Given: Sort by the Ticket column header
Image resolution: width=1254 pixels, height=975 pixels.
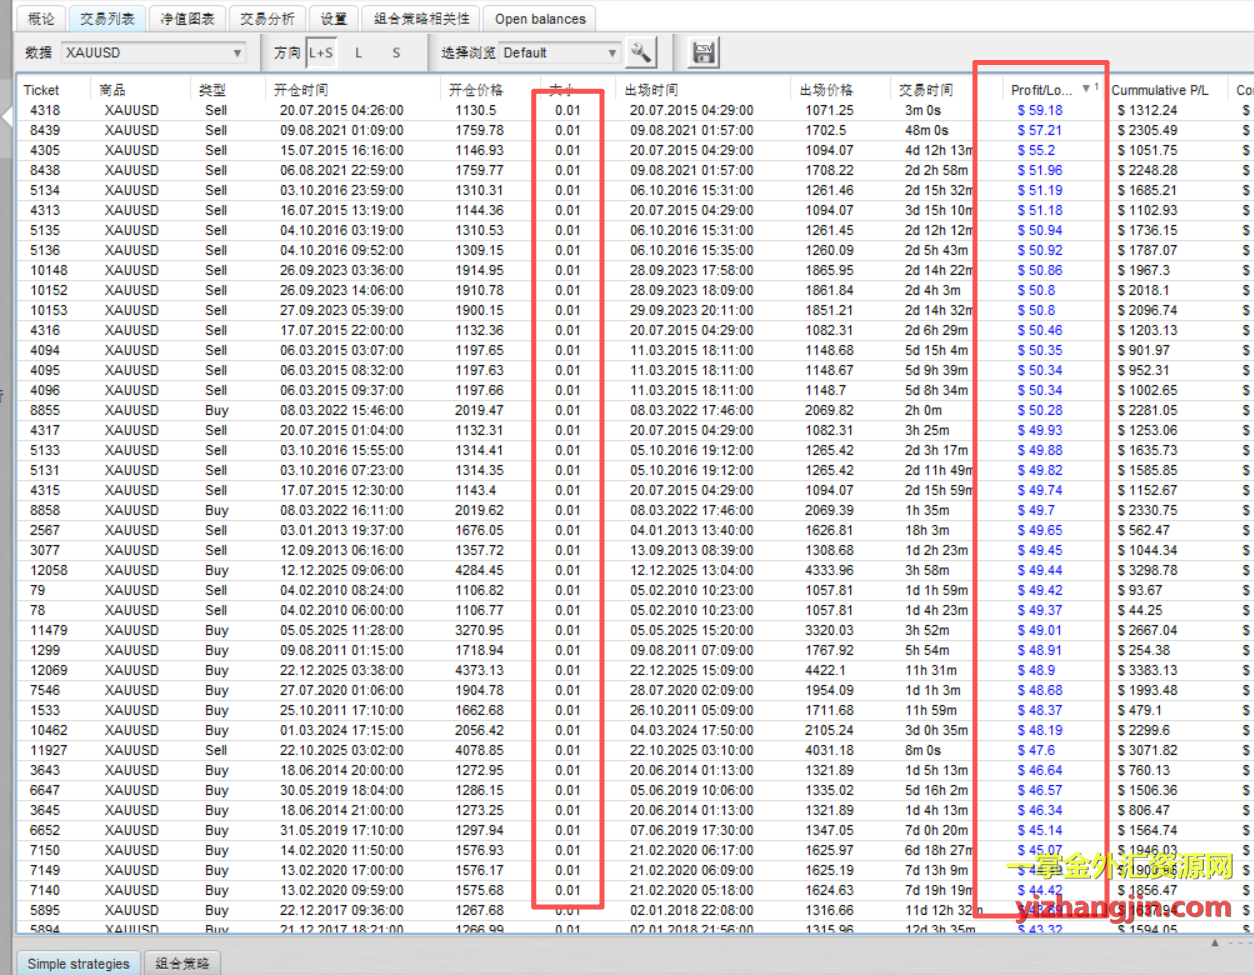Looking at the screenshot, I should [x=42, y=90].
